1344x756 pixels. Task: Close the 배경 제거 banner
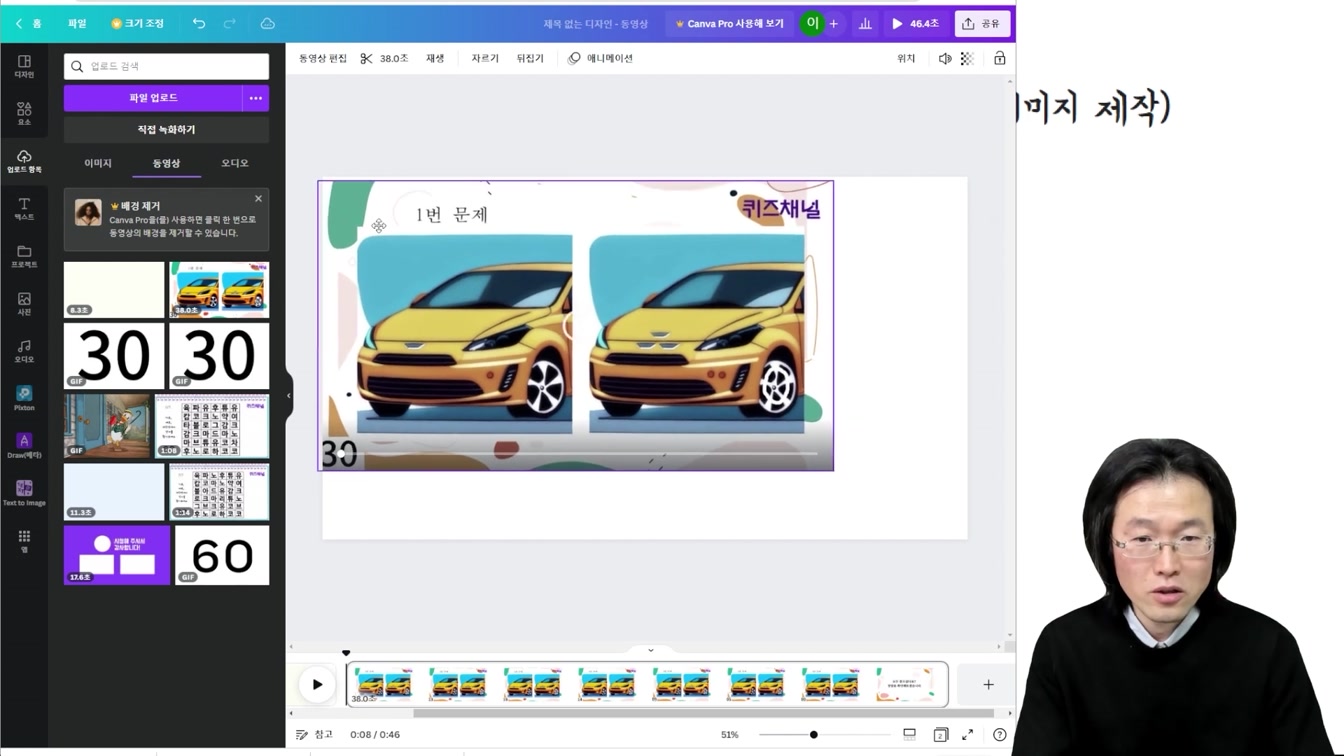[258, 199]
